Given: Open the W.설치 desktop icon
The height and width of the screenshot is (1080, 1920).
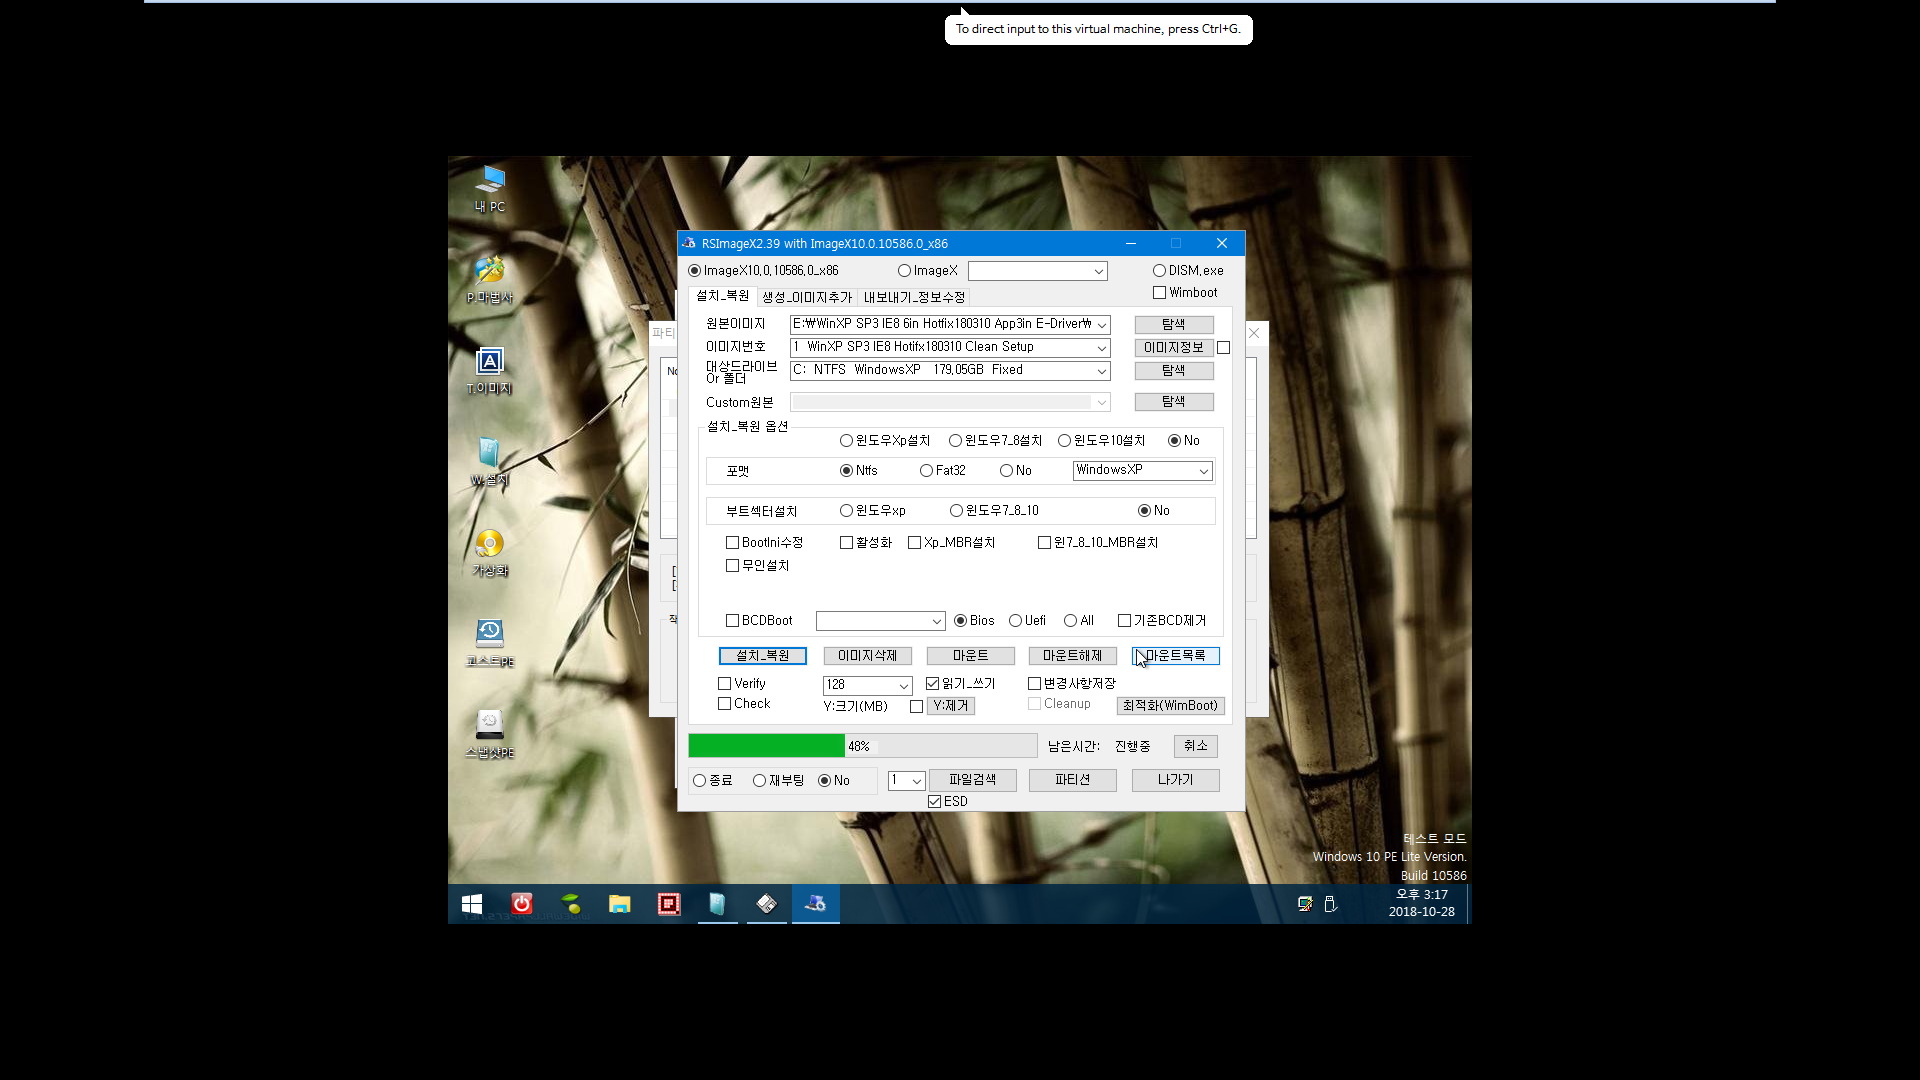Looking at the screenshot, I should click(x=490, y=461).
